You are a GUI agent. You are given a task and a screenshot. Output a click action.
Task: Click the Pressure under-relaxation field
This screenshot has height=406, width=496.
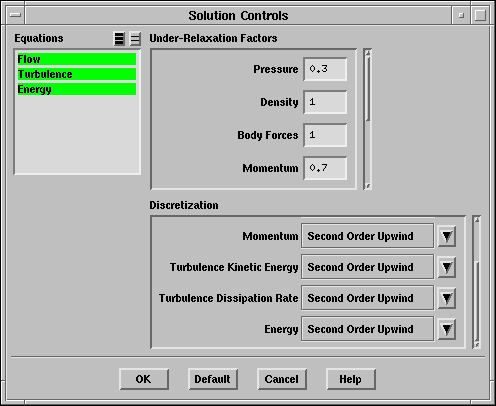point(325,69)
